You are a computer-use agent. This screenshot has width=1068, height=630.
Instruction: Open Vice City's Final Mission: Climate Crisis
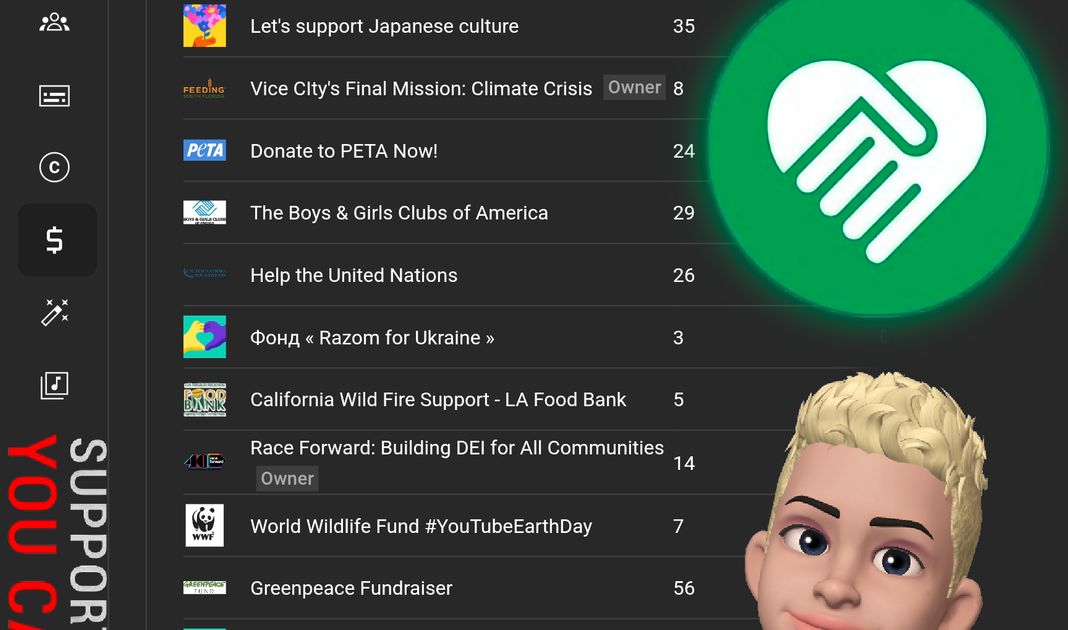(421, 89)
